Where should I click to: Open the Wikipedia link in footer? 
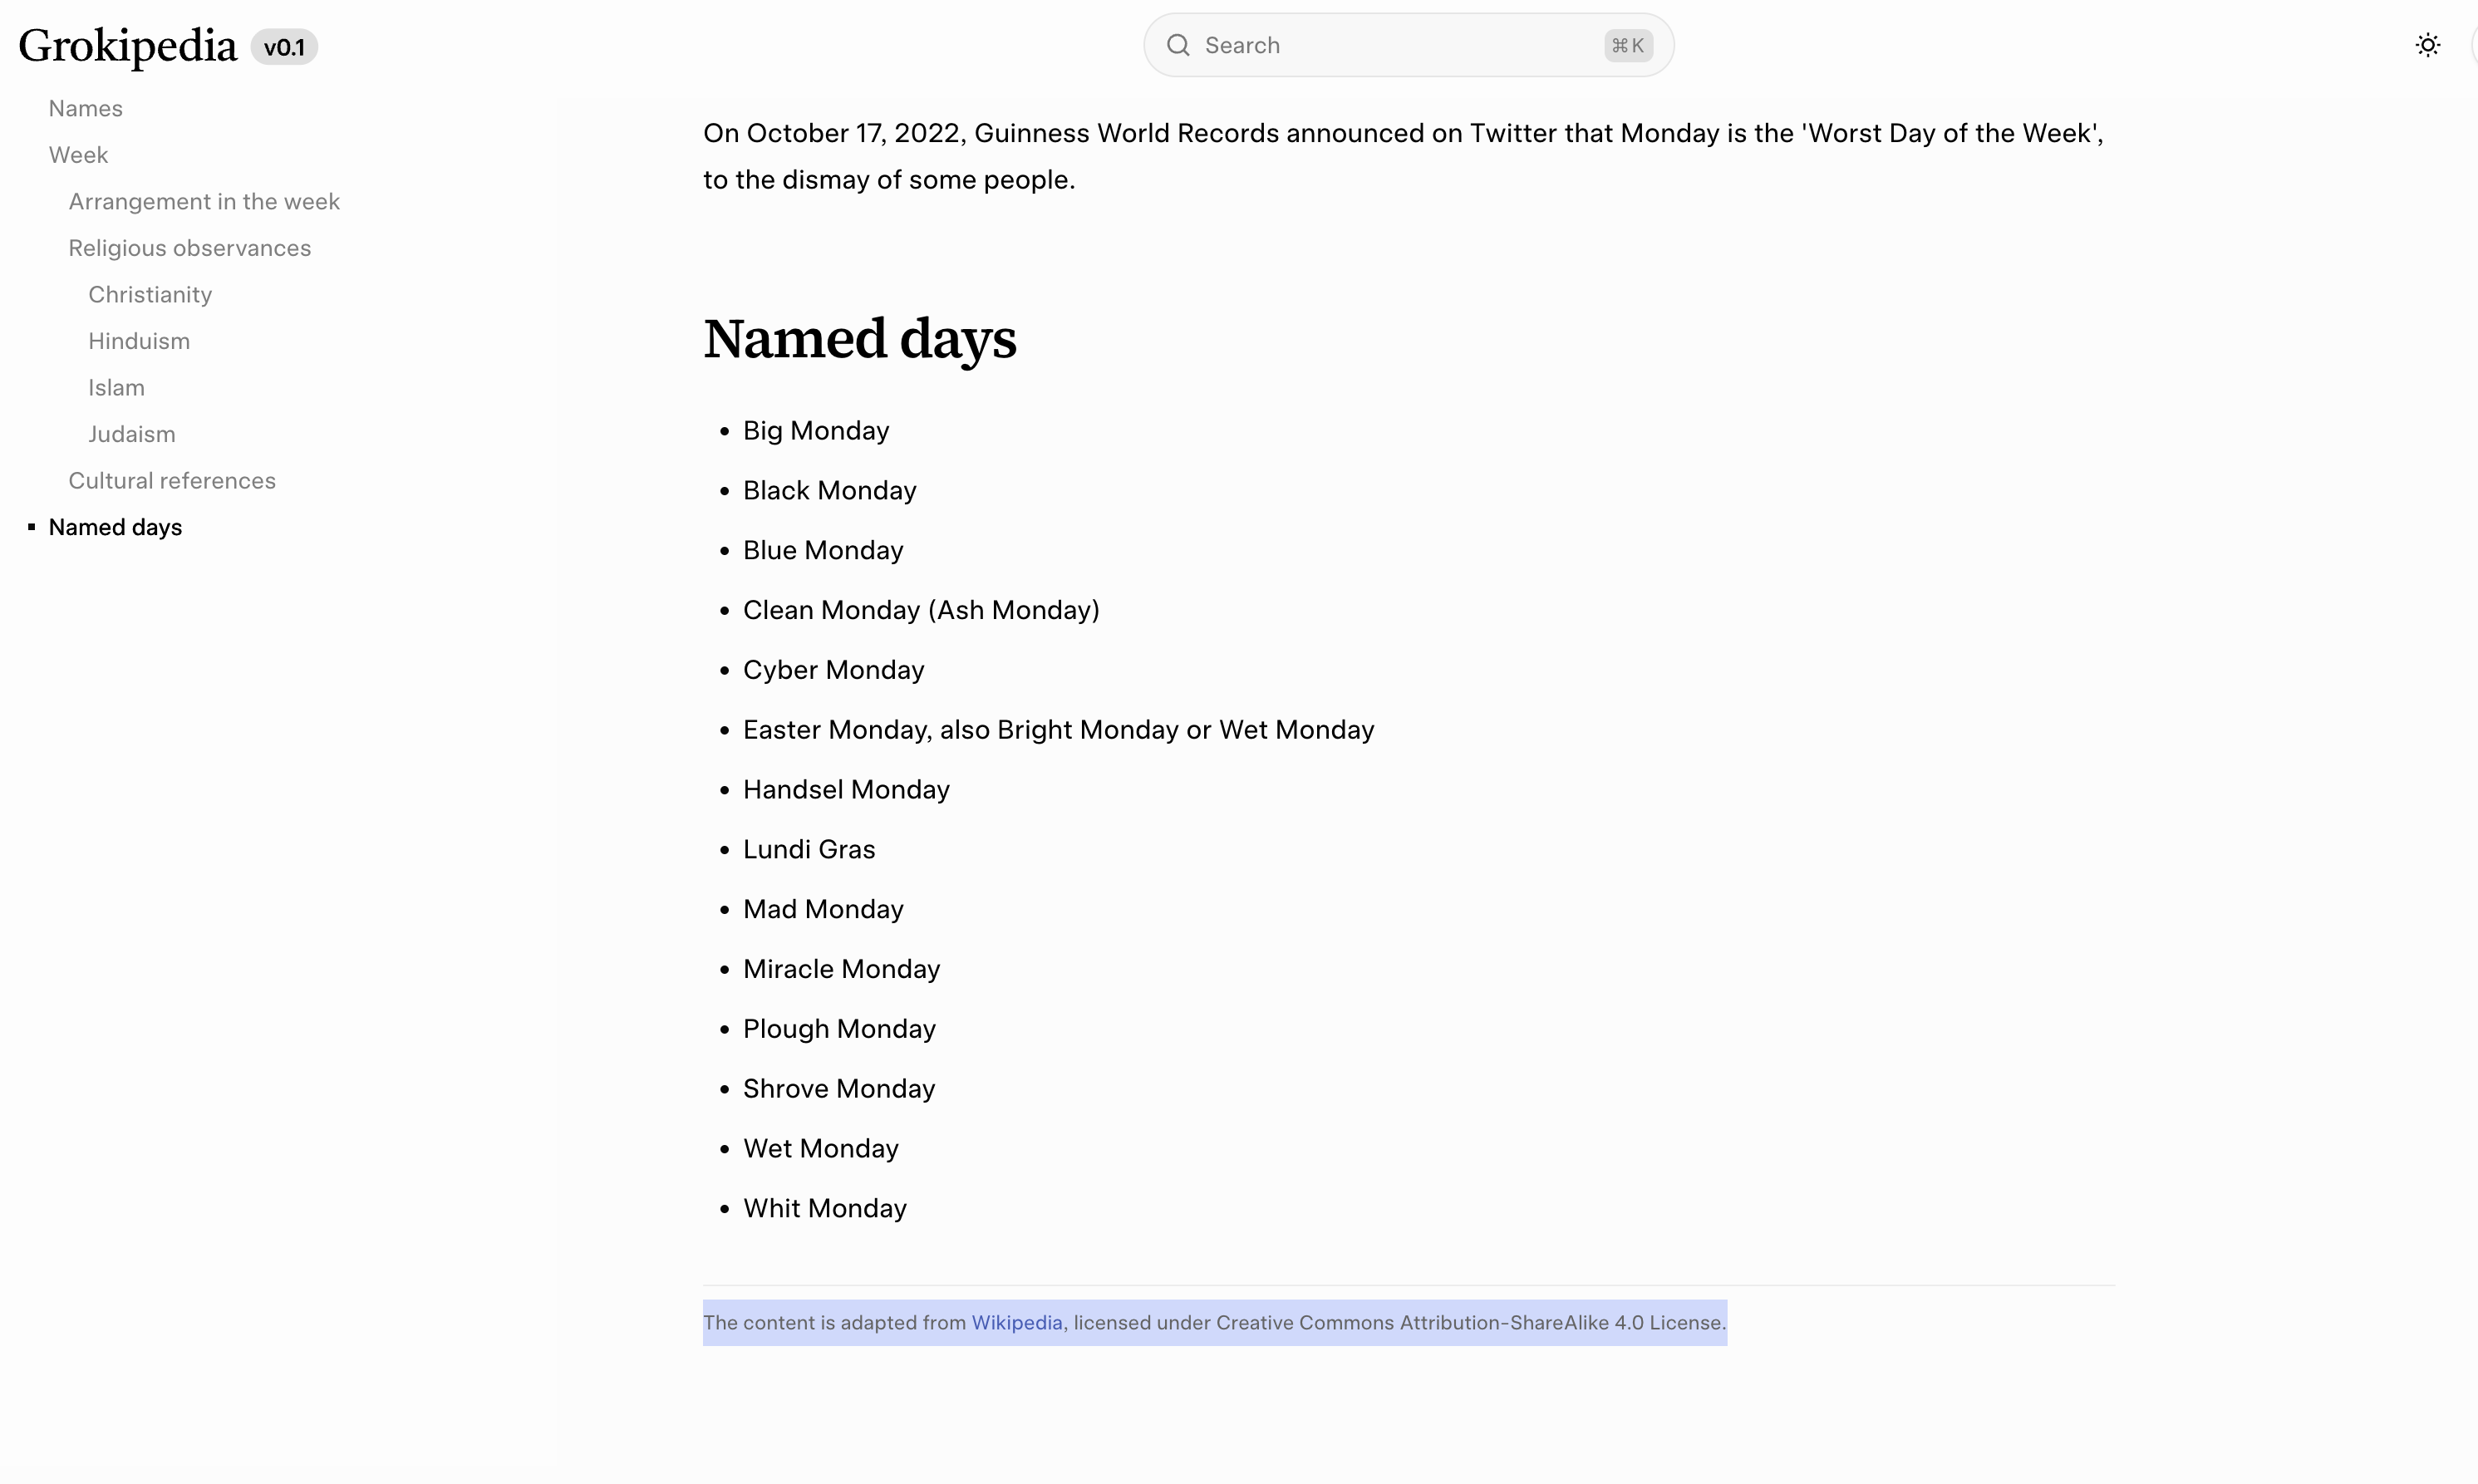(1016, 1322)
